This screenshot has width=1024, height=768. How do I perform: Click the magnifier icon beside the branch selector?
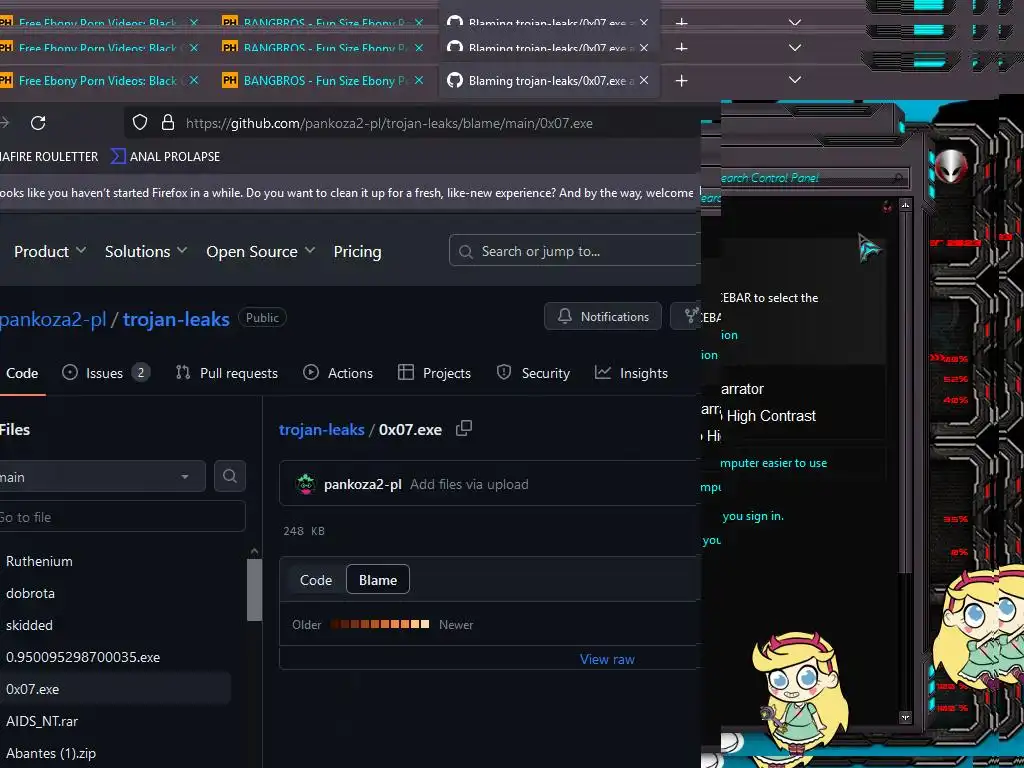(x=230, y=476)
